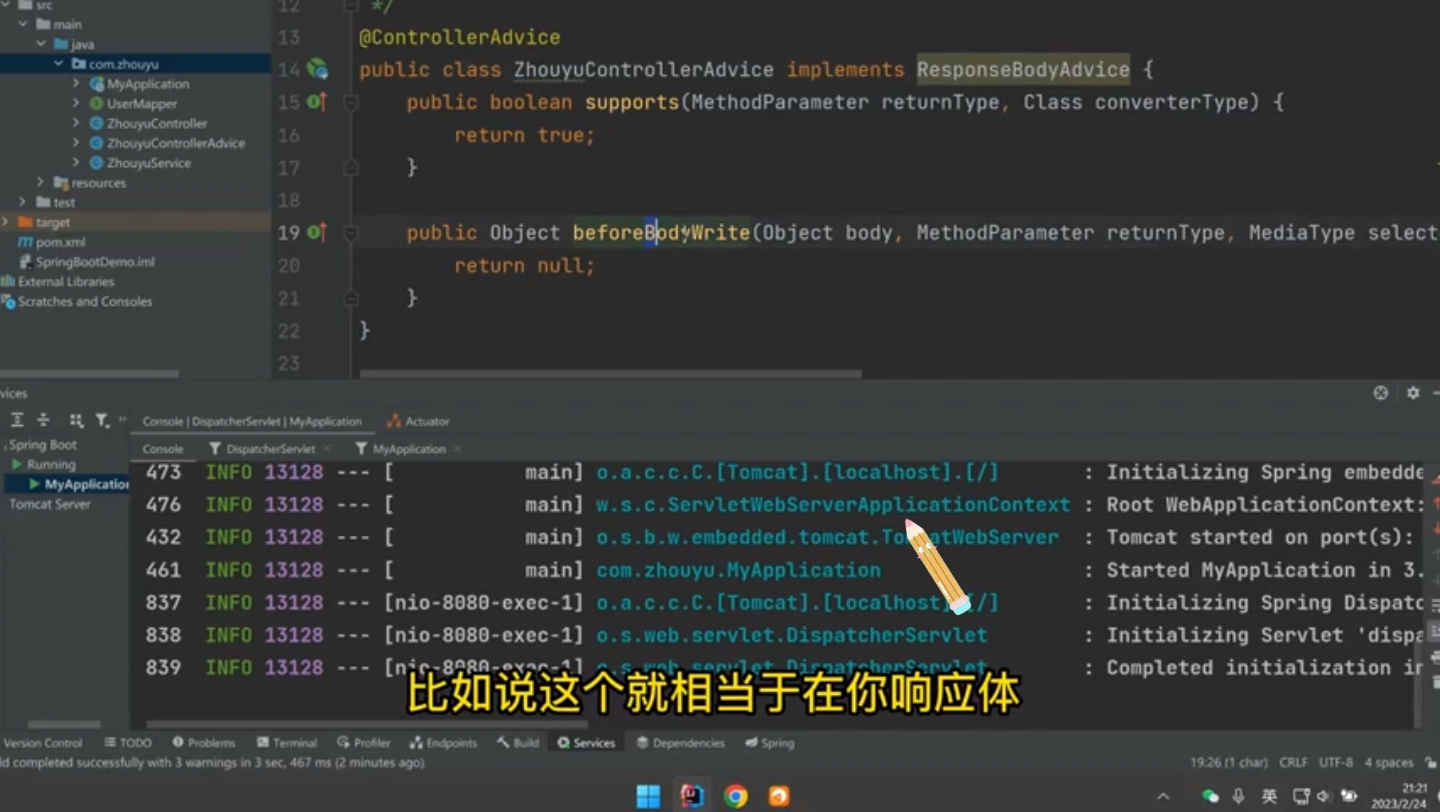The image size is (1440, 812).
Task: Expand the test folder
Action: (23, 202)
